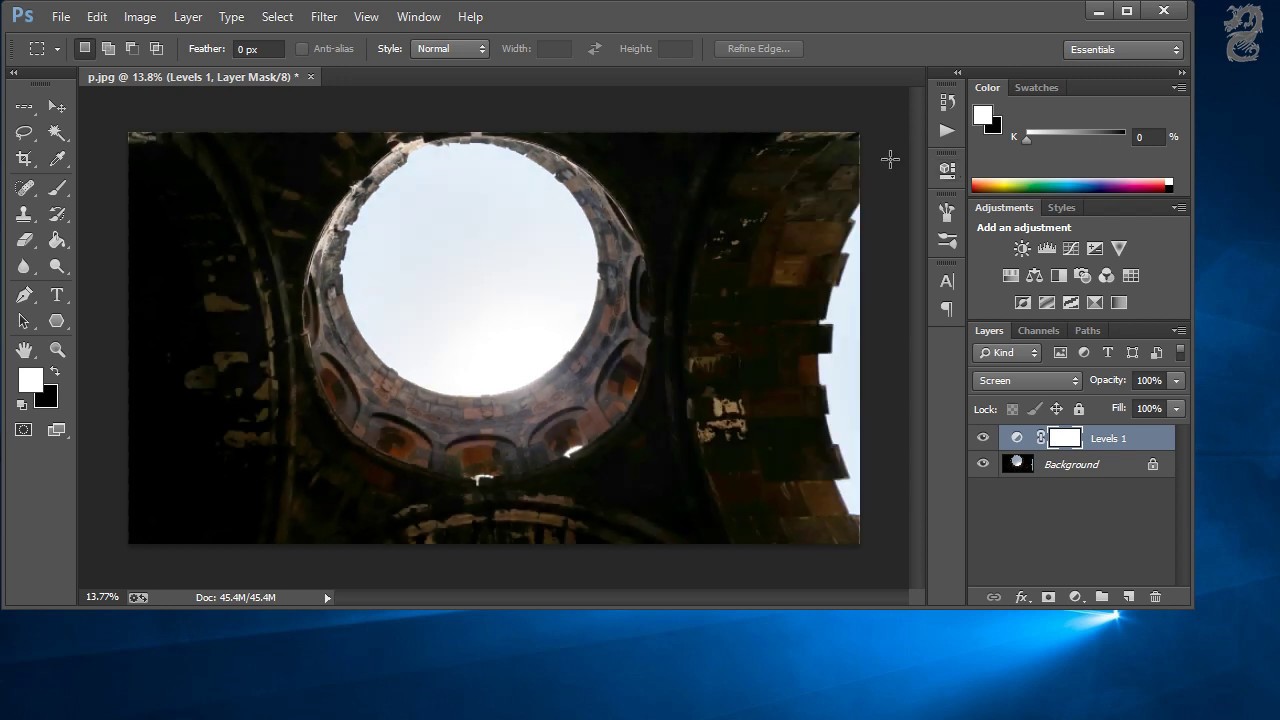Add a Curves adjustment

pyautogui.click(x=1070, y=249)
